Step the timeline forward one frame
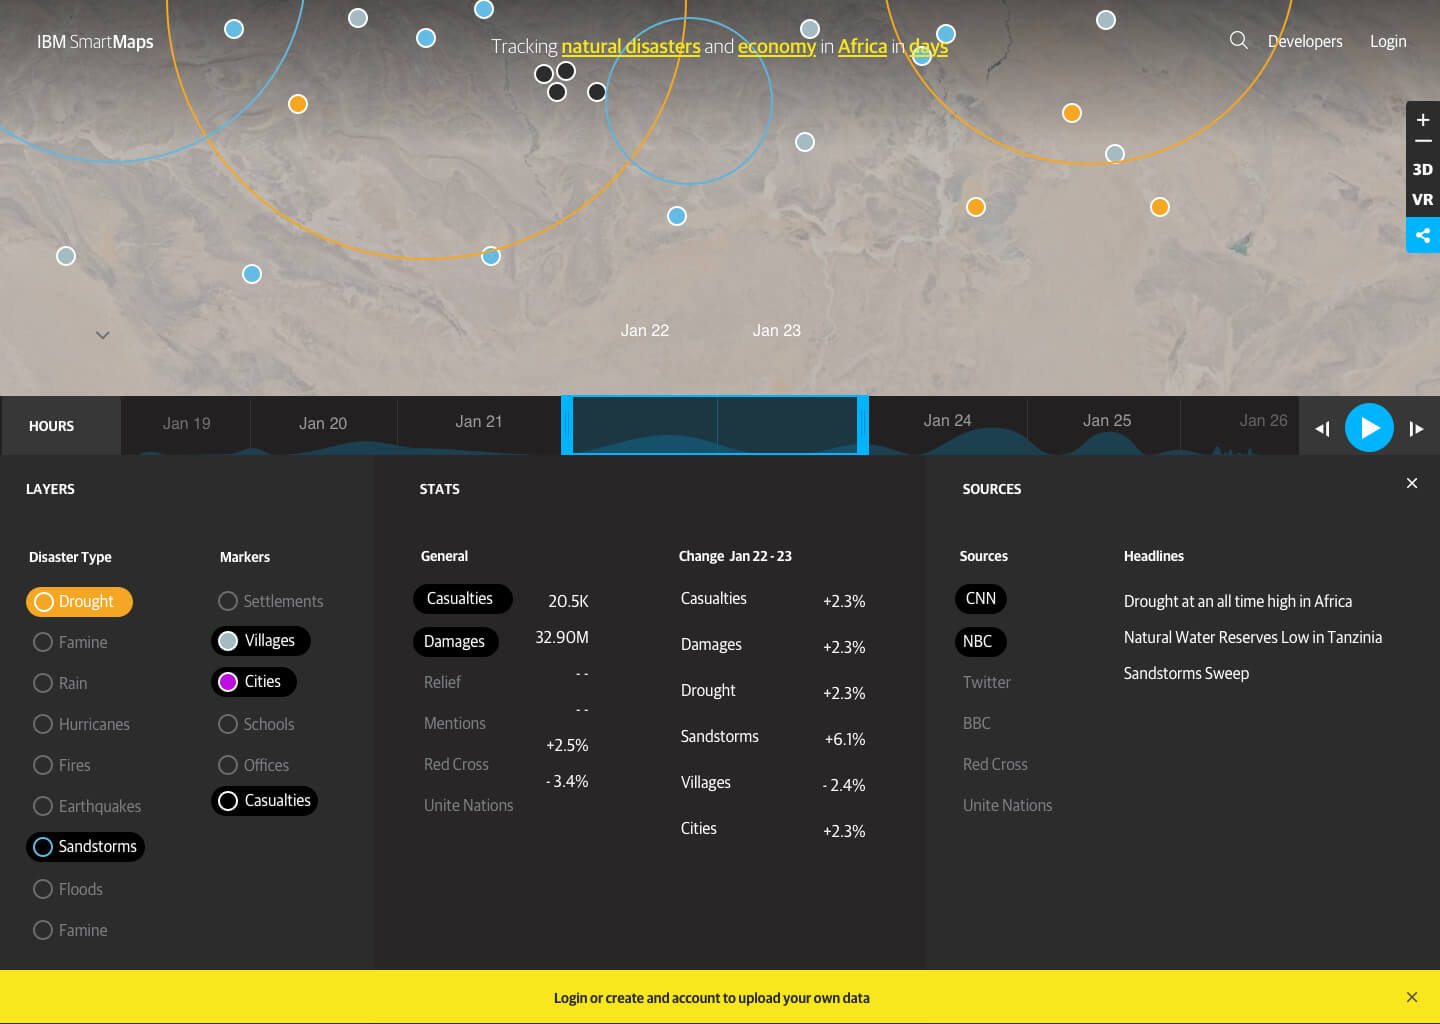Image resolution: width=1440 pixels, height=1024 pixels. click(x=1417, y=428)
